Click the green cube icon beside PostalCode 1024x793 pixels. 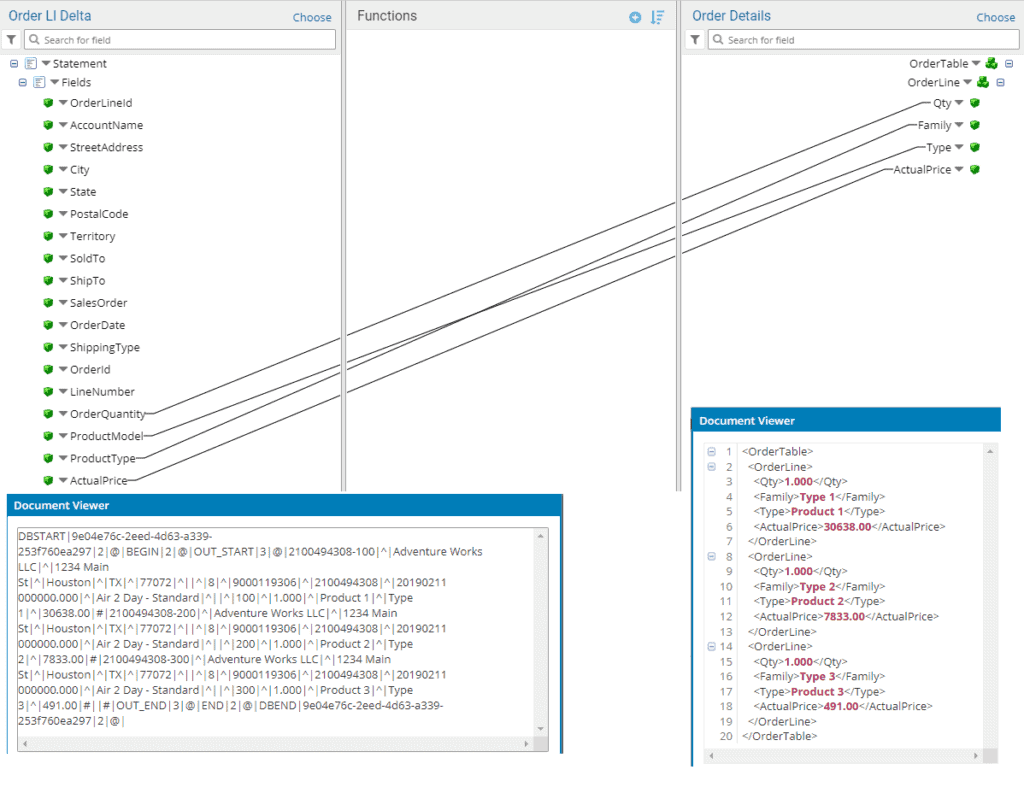pyautogui.click(x=48, y=214)
